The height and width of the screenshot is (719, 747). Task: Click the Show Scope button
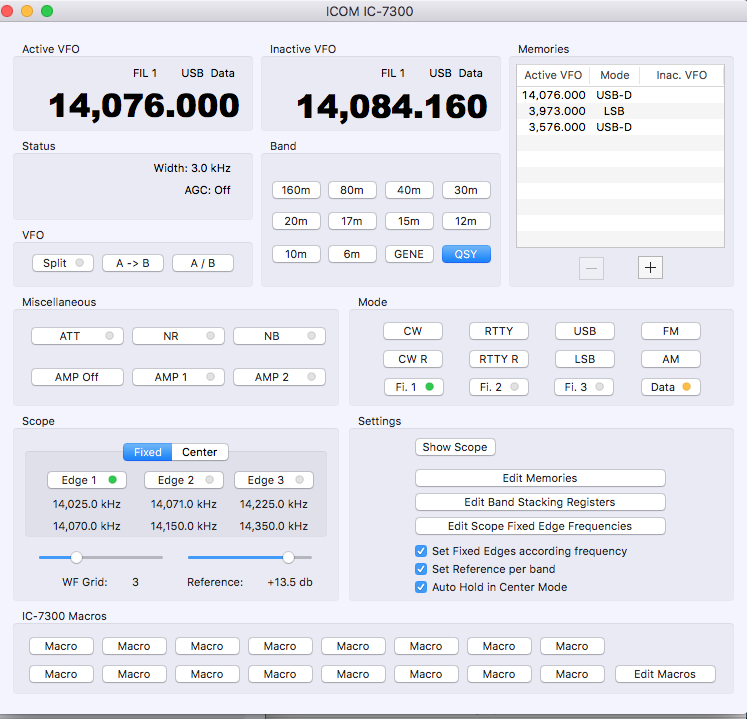[x=455, y=447]
